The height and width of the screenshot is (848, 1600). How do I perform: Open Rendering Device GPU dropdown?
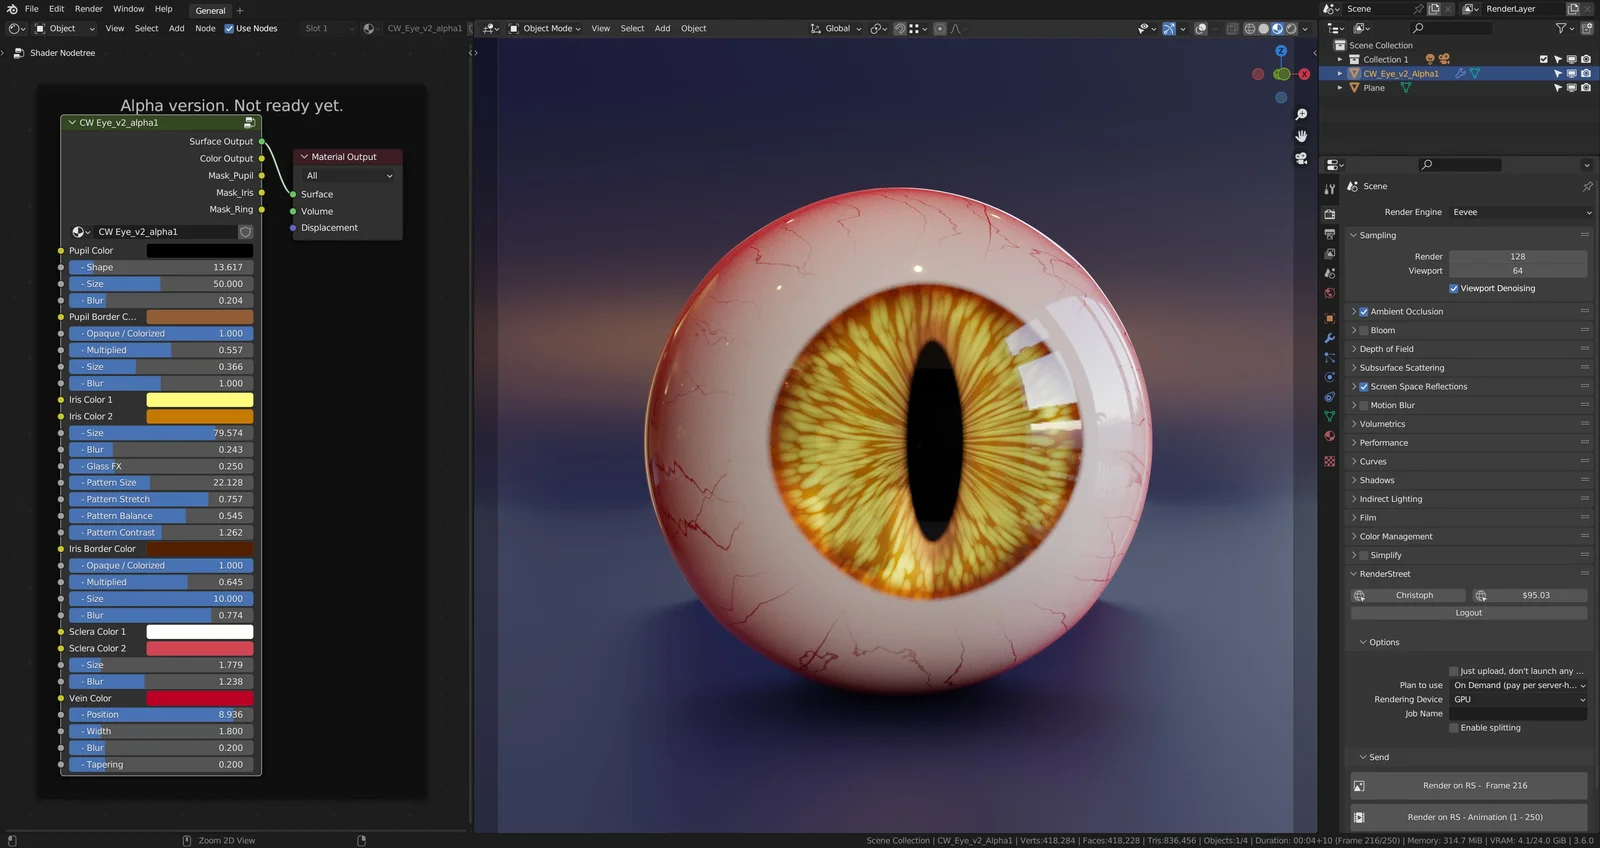coord(1519,700)
